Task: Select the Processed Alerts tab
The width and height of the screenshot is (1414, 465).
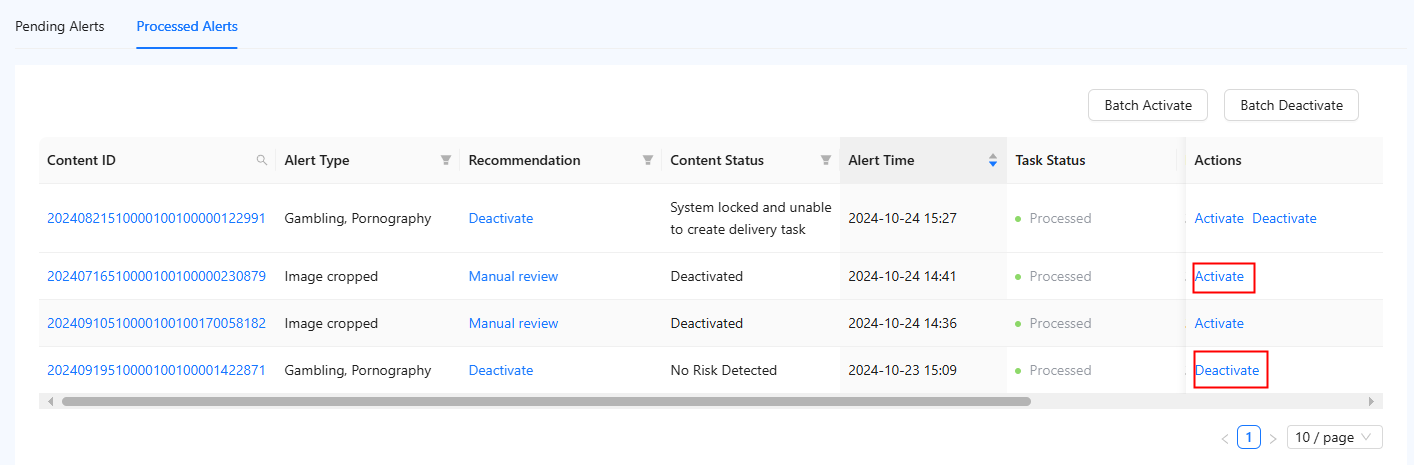Action: [x=187, y=26]
